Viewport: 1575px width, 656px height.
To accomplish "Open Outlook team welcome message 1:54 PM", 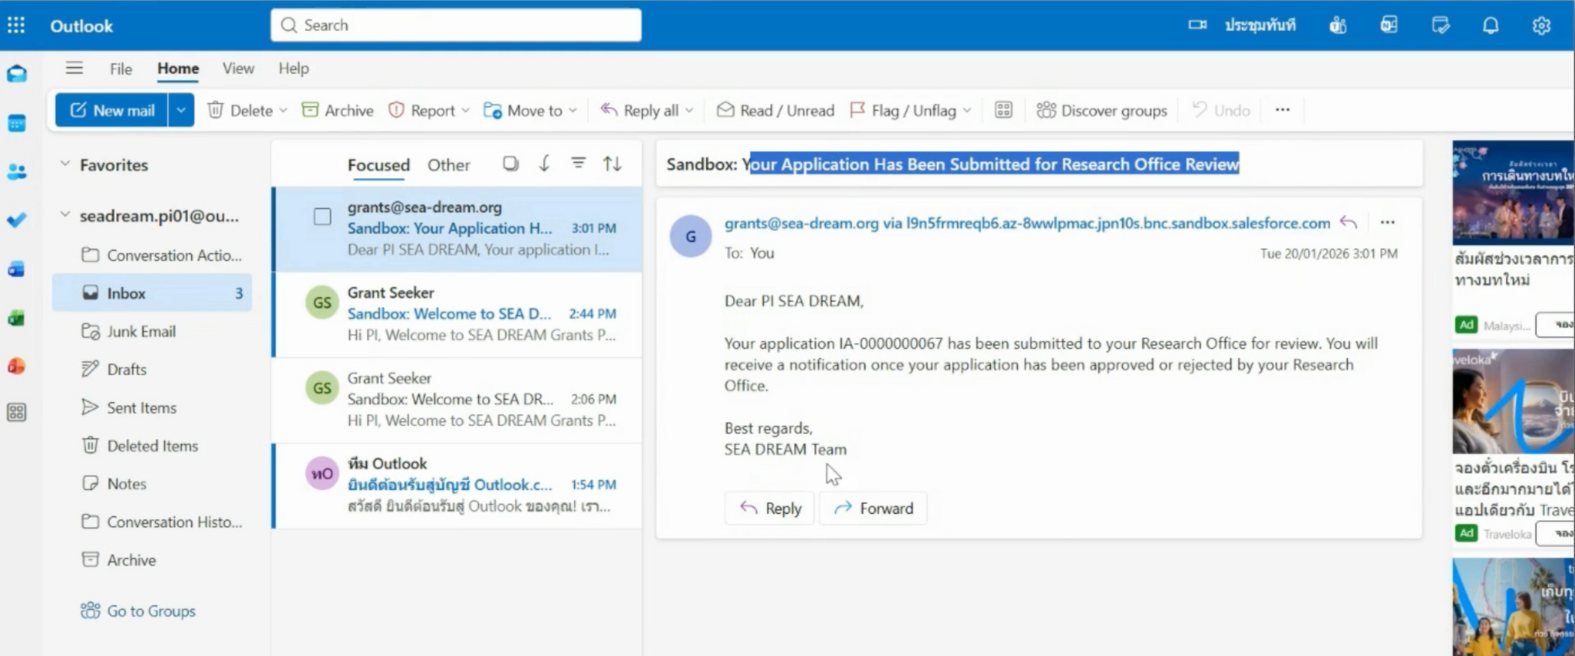I will coord(457,485).
